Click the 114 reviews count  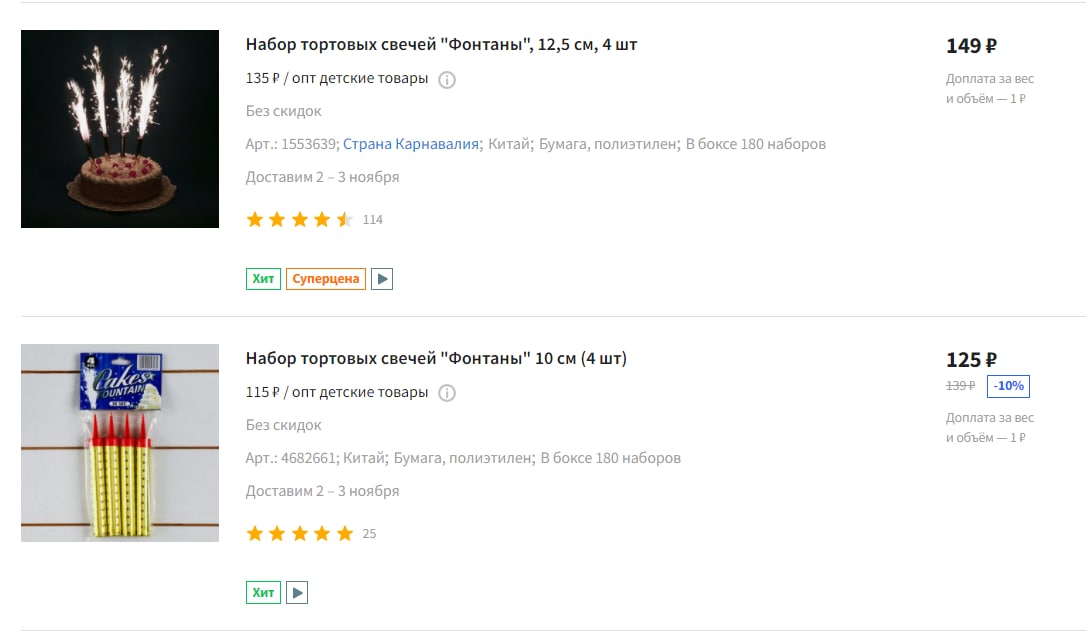[x=373, y=220]
